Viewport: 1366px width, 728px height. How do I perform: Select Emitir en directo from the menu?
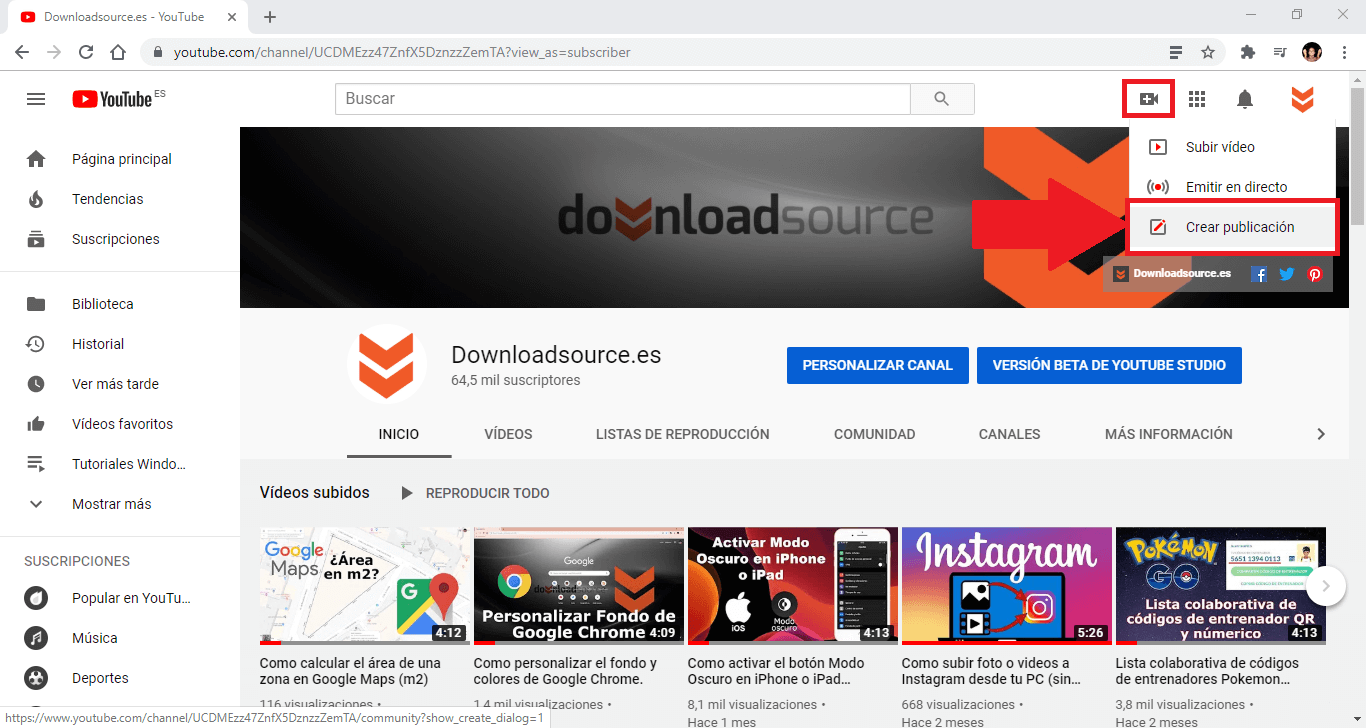coord(1232,187)
